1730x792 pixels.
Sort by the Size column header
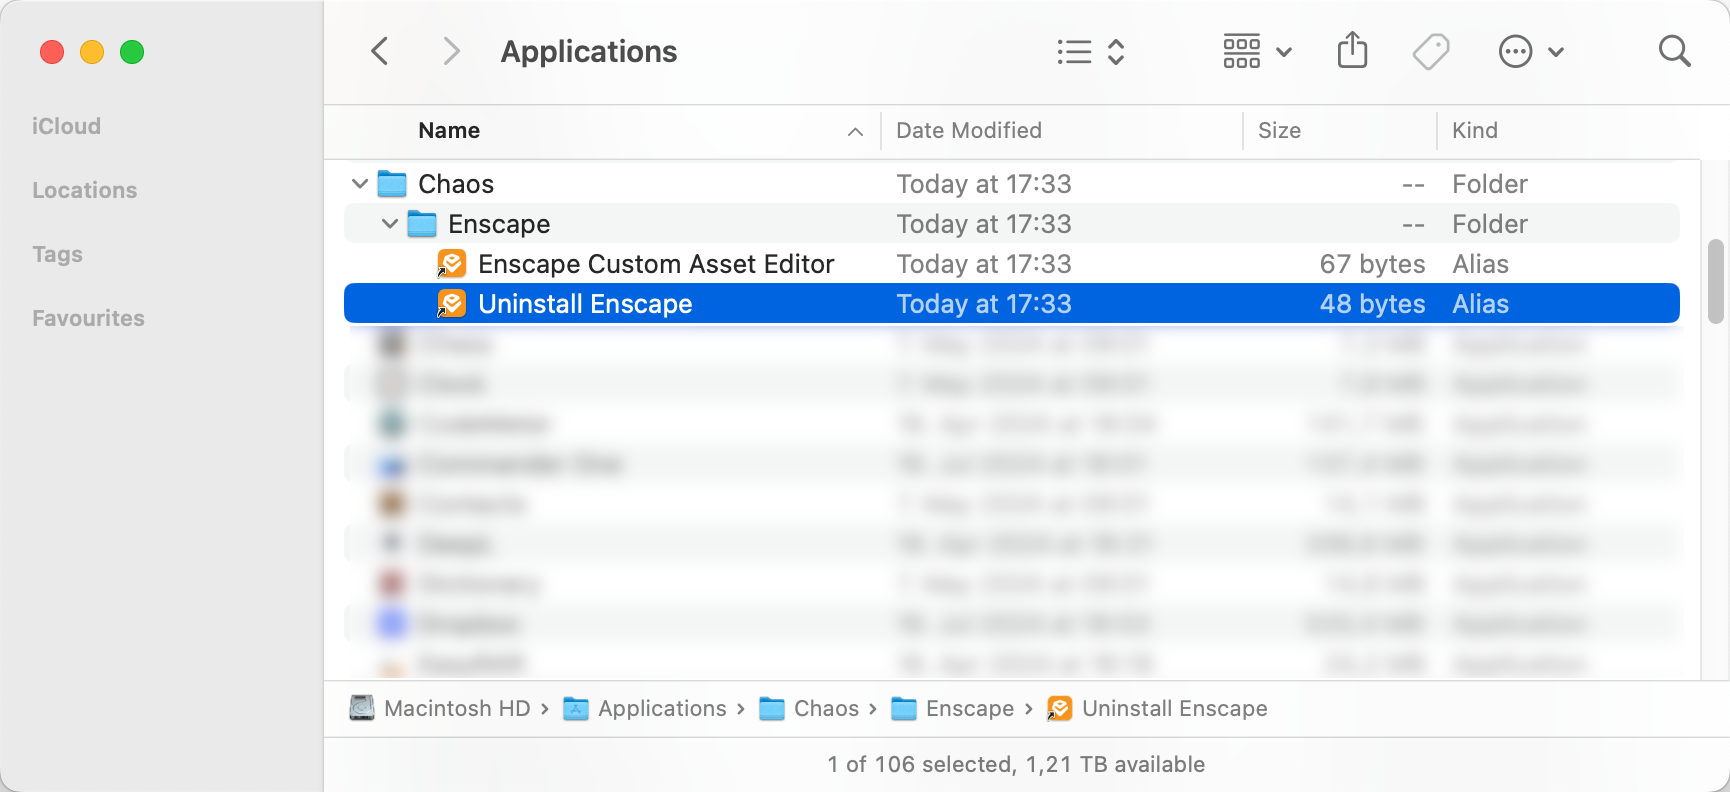tap(1279, 131)
